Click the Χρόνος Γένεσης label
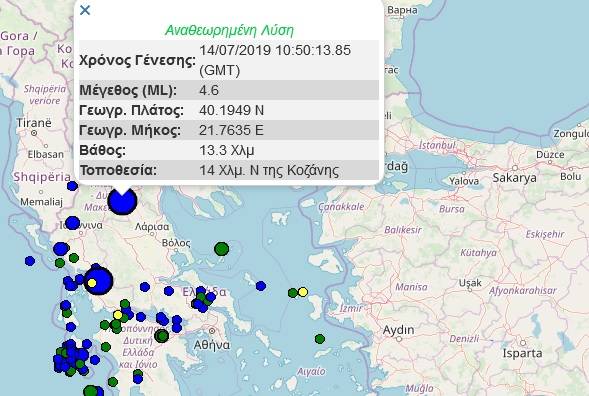This screenshot has height=396, width=589. pos(137,60)
